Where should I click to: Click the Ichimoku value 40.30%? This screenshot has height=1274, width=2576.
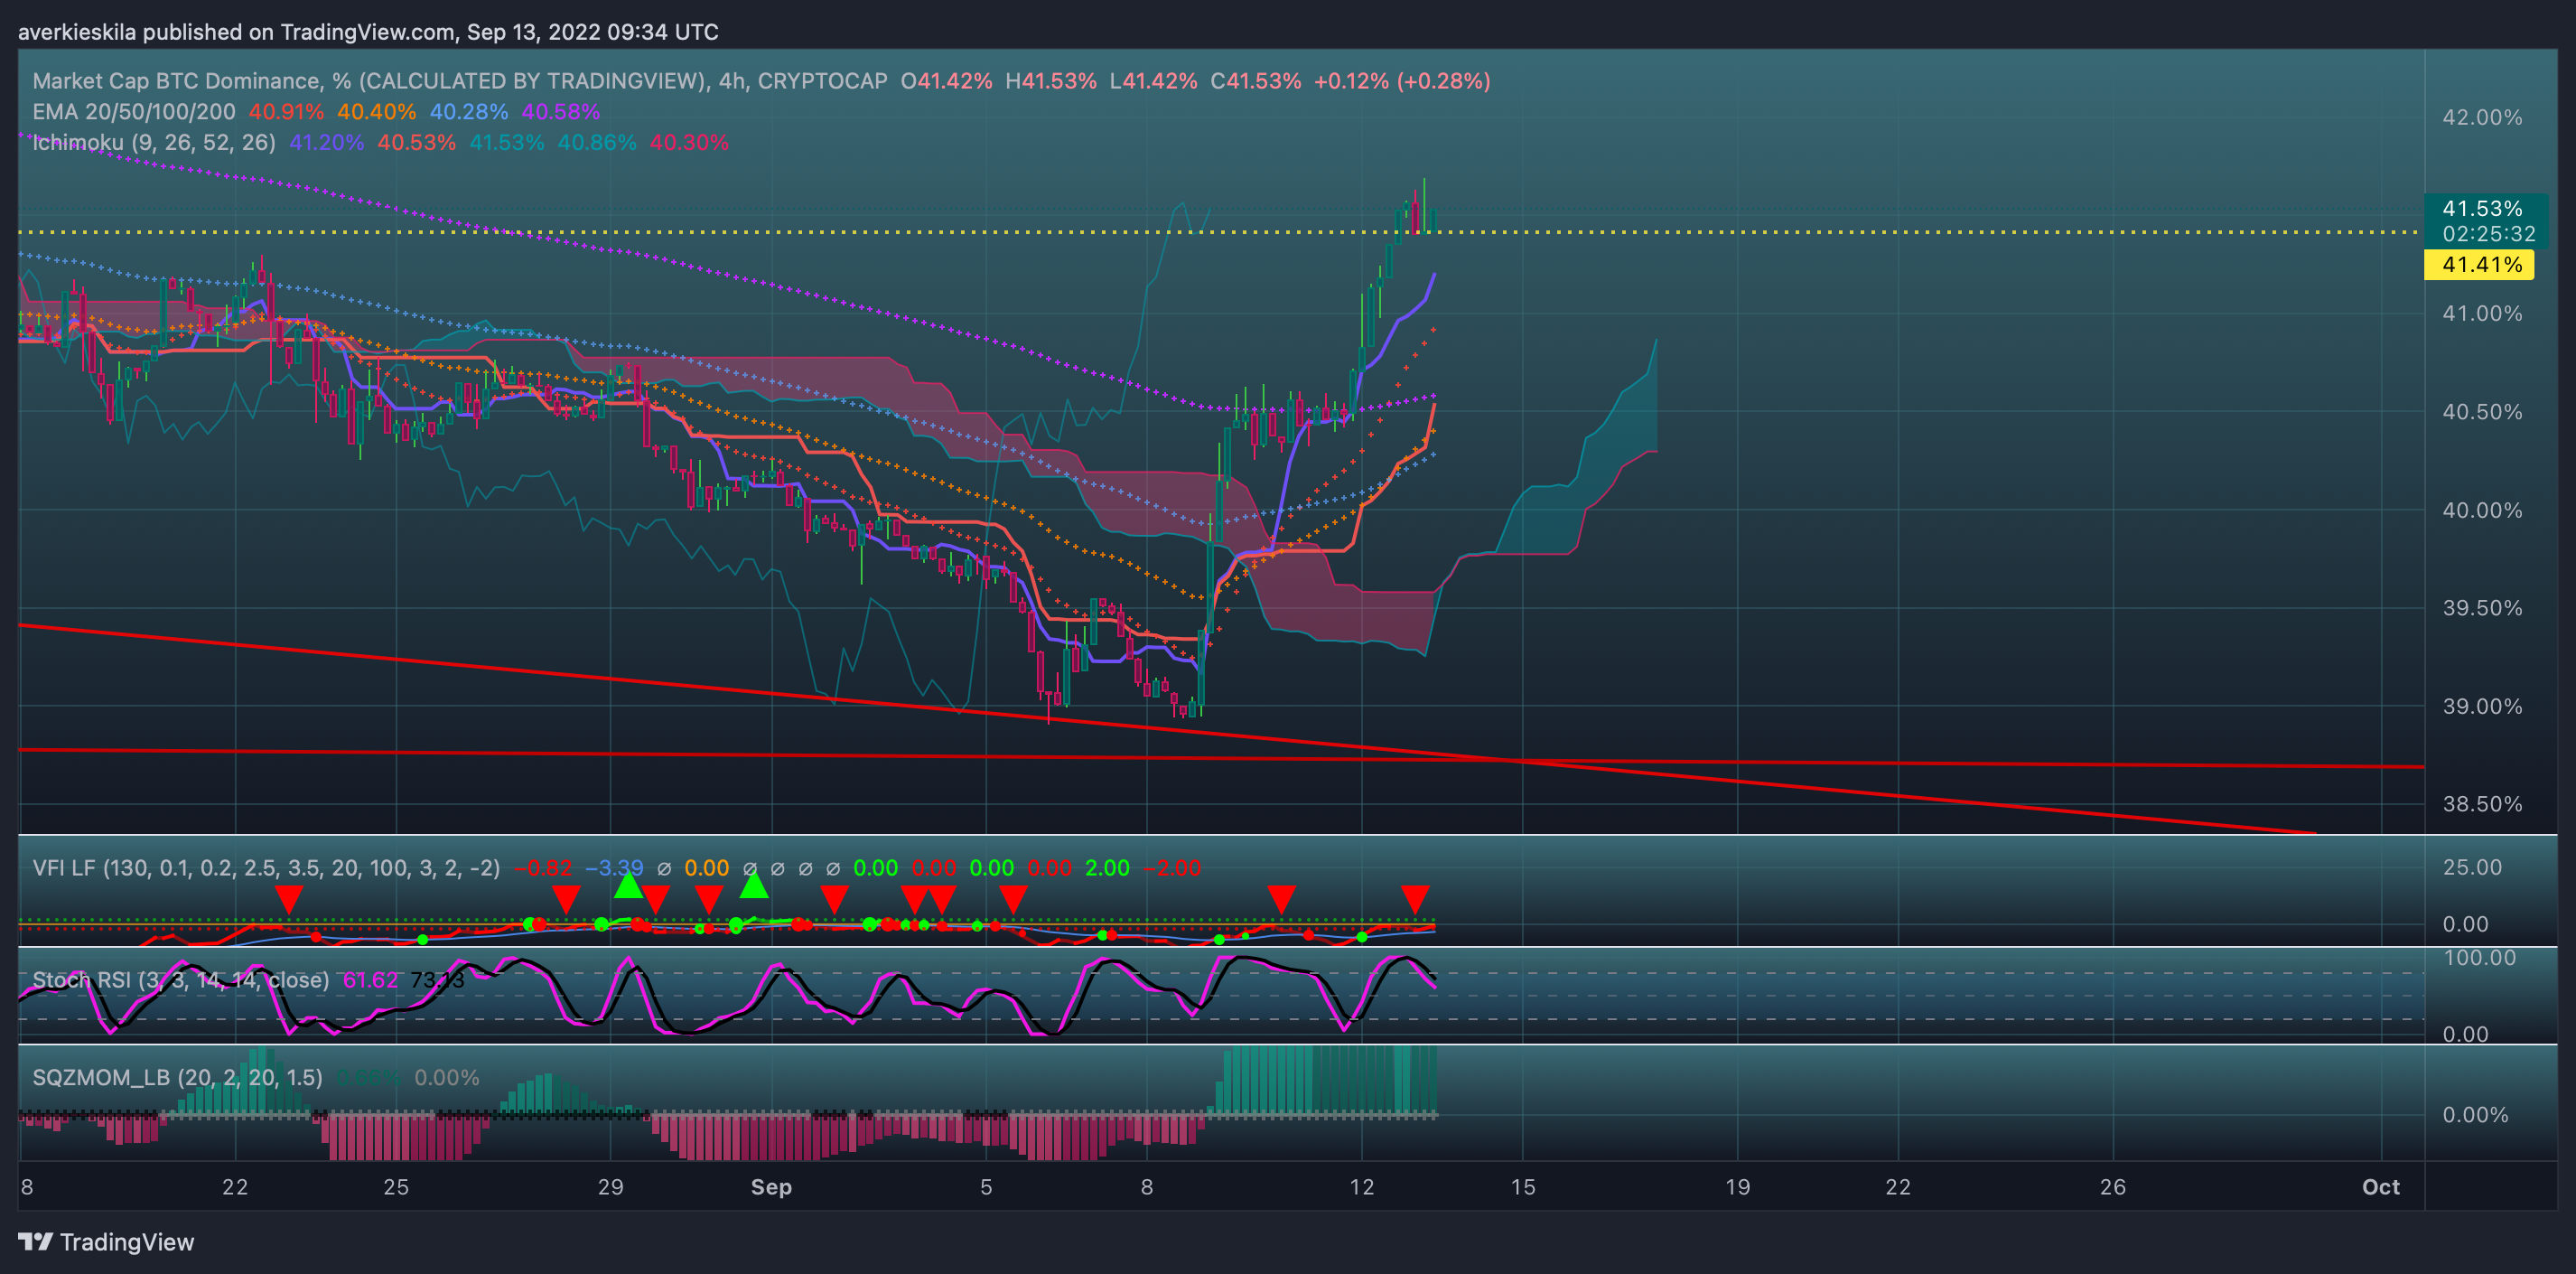point(689,142)
